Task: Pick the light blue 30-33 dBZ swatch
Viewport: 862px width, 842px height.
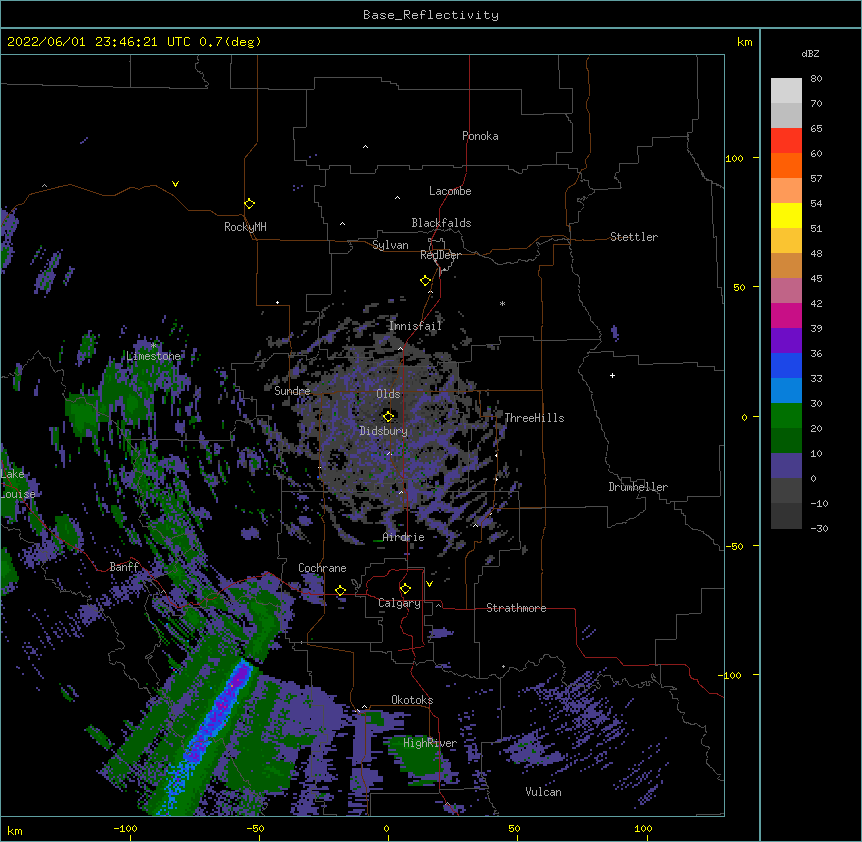Action: pos(786,391)
